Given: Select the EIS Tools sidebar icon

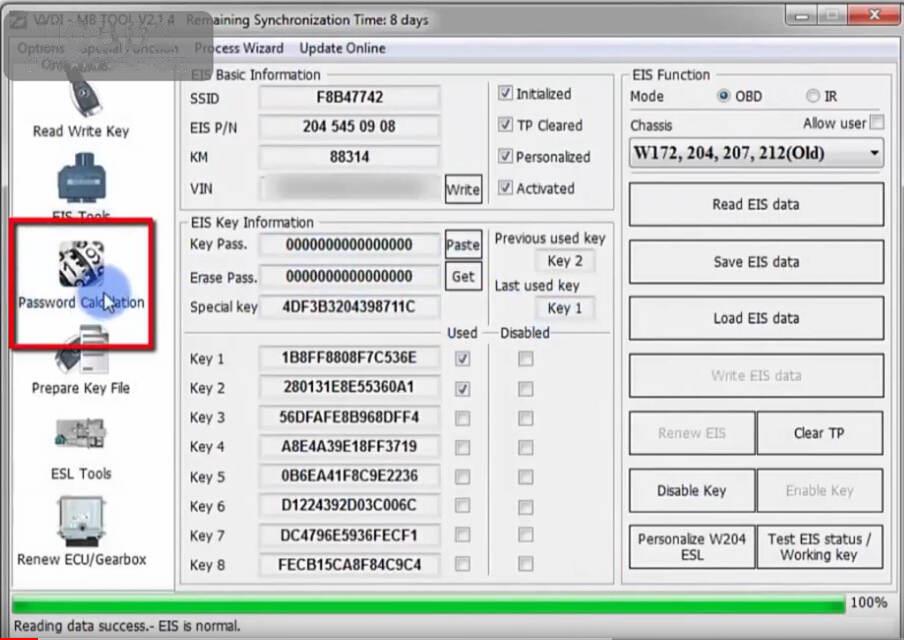Looking at the screenshot, I should click(x=82, y=178).
